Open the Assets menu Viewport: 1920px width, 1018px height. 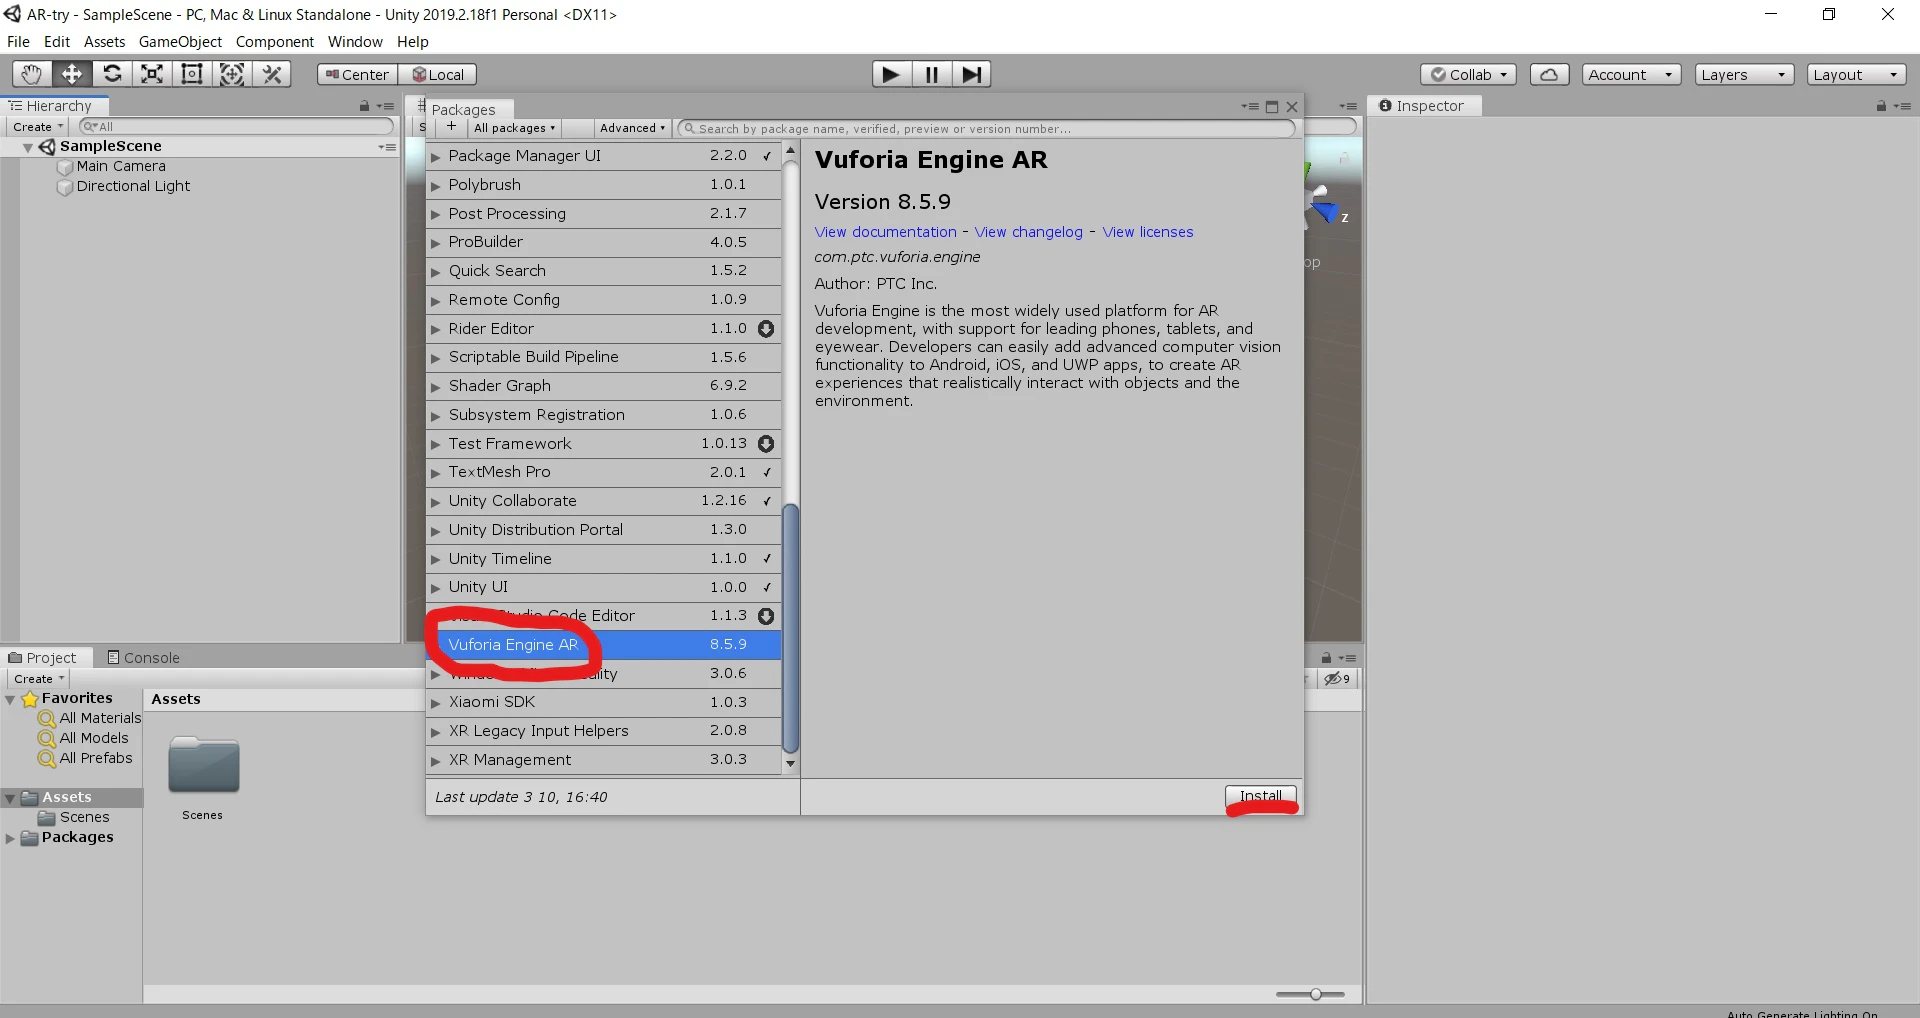tap(104, 42)
